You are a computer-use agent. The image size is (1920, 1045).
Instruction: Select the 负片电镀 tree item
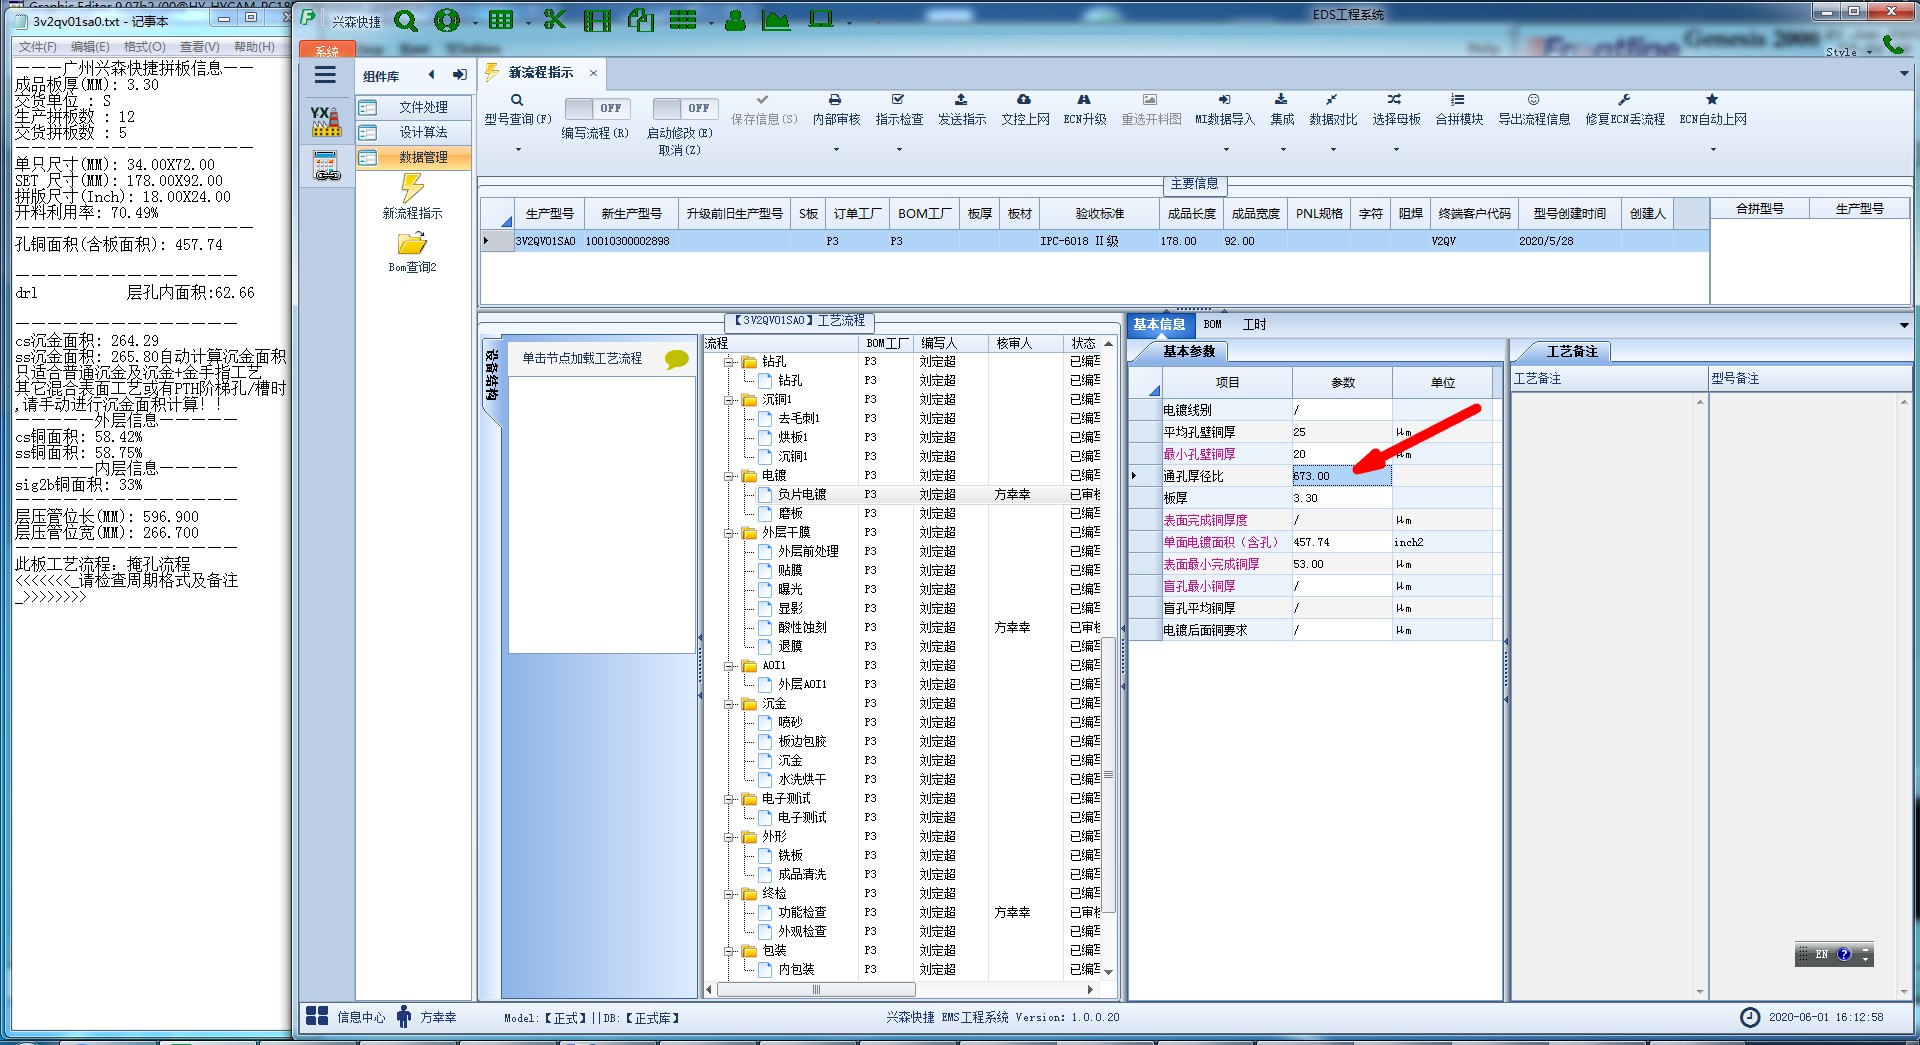802,495
